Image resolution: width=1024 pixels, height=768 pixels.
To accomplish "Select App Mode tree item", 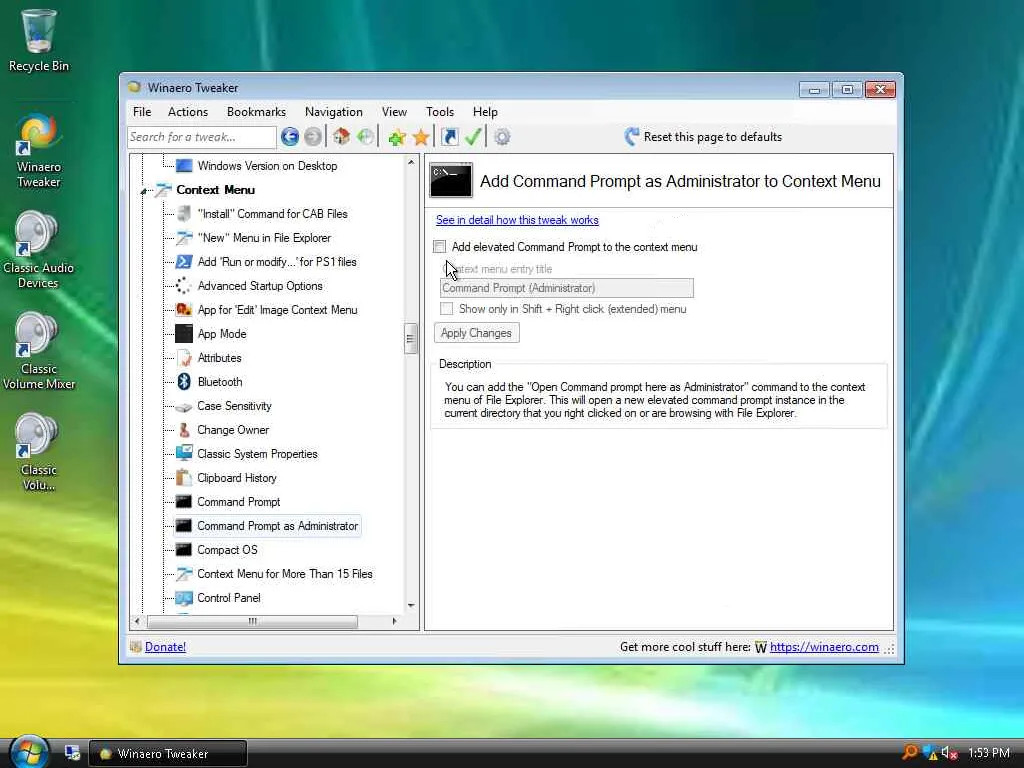I will [222, 334].
